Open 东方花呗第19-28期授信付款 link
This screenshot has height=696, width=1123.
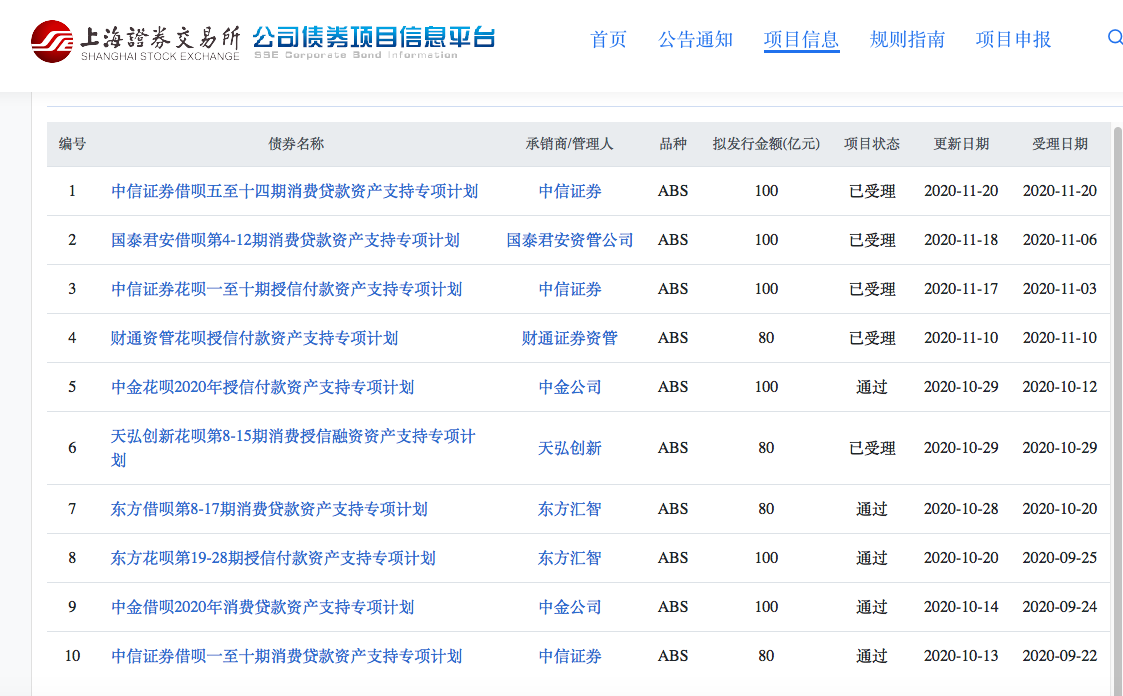tap(273, 558)
